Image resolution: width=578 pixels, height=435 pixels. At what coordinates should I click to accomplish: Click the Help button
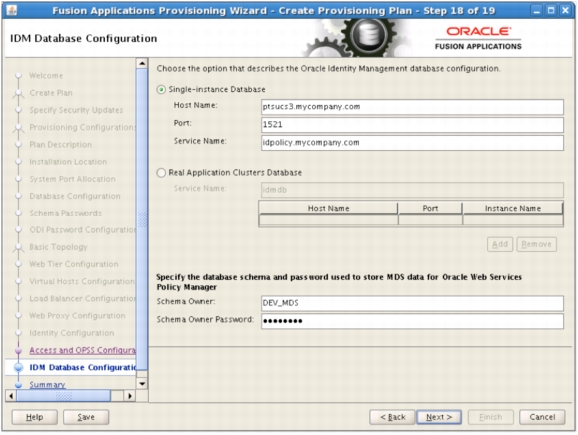coord(35,417)
